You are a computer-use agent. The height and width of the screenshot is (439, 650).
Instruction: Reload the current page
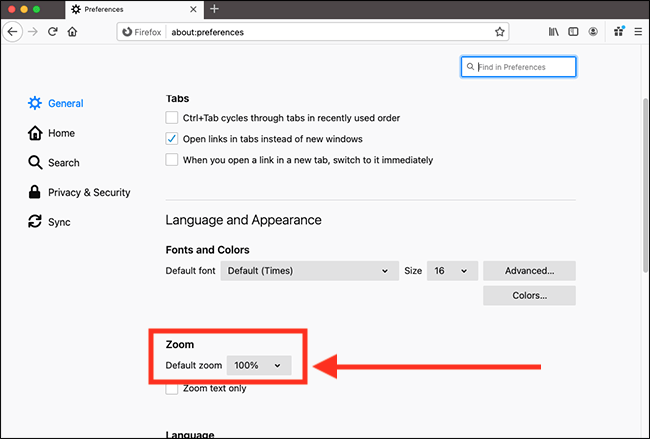[53, 32]
